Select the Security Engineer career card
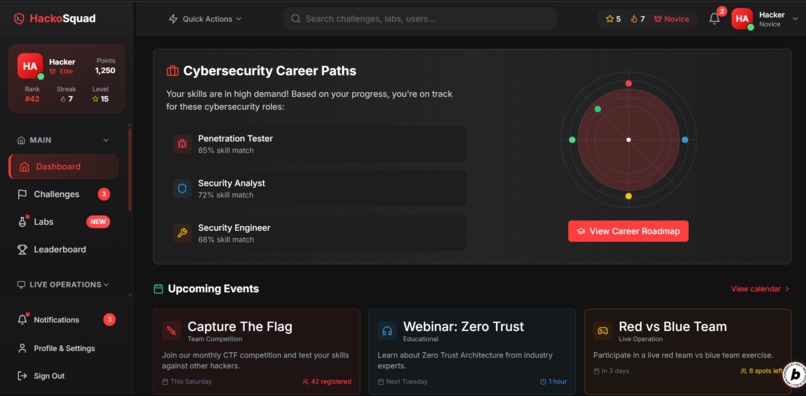Viewport: 806px width, 396px height. pos(316,233)
